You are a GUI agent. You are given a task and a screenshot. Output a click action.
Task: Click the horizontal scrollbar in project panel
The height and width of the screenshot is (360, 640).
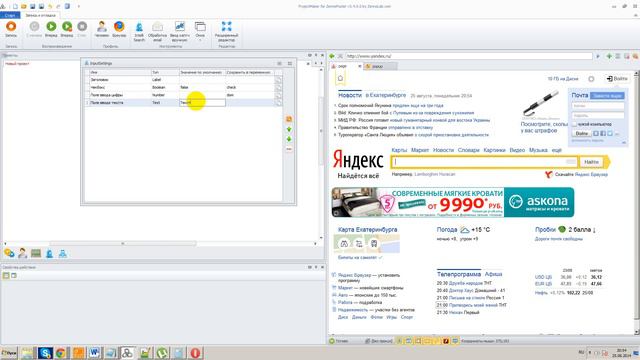click(122, 244)
